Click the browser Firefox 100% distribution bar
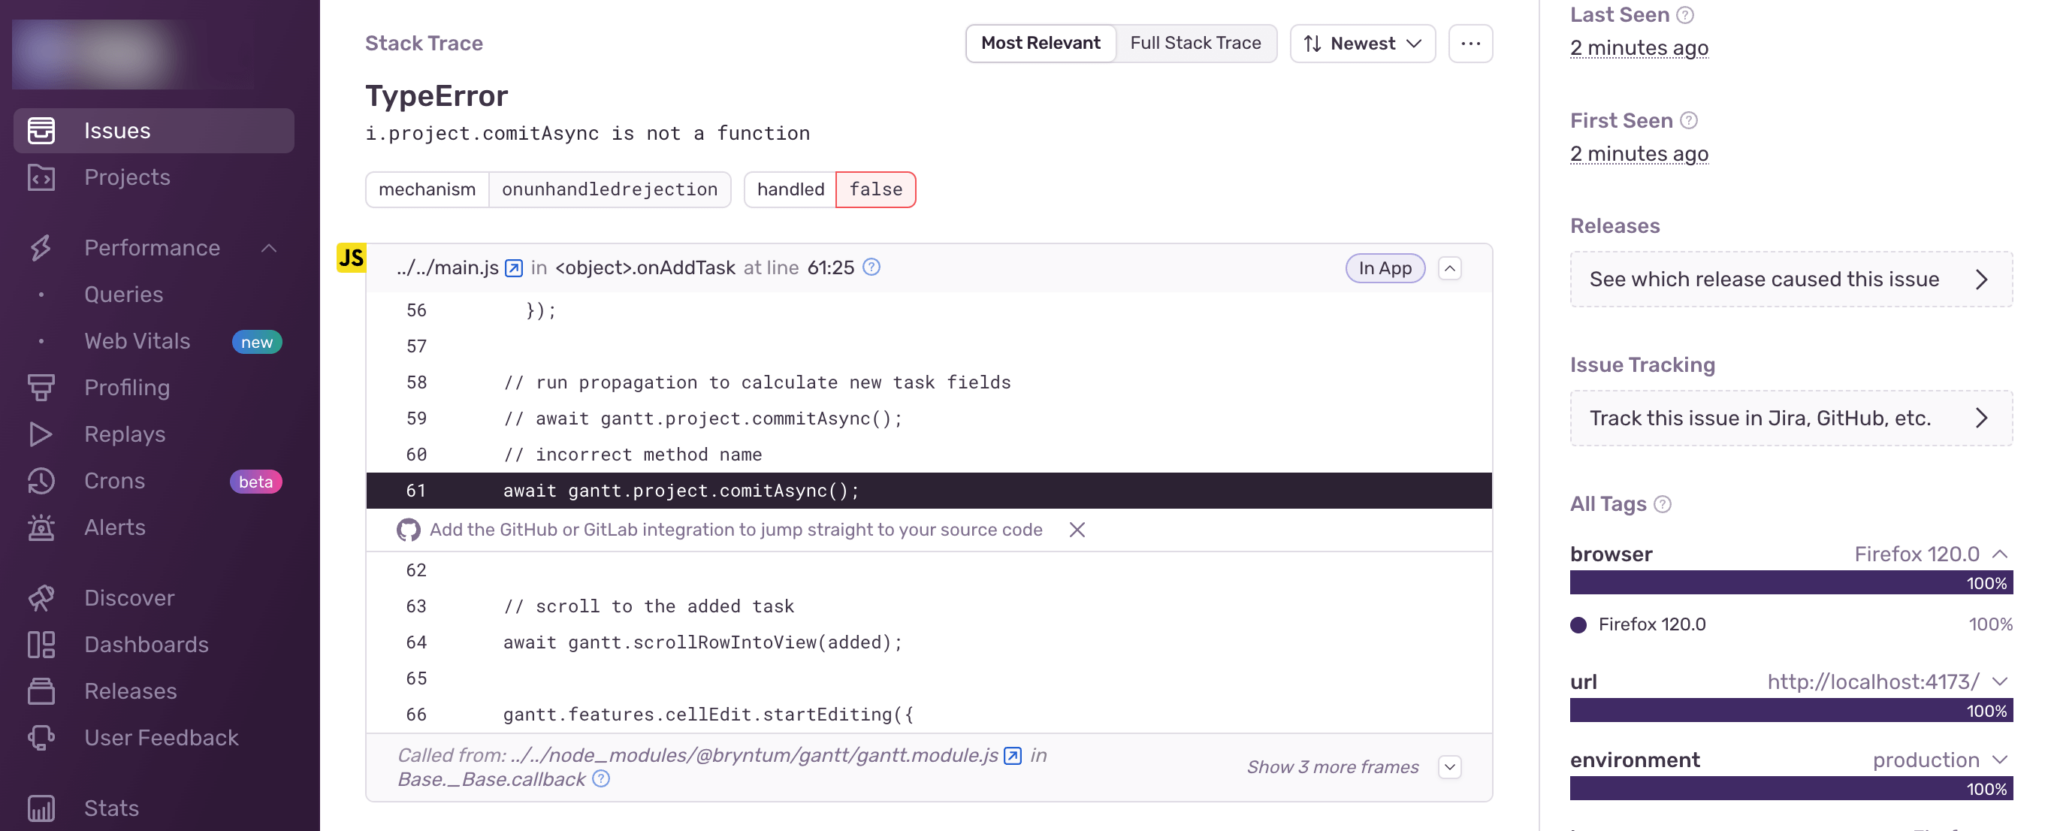Screen dimensions: 2048x831 pos(1791,583)
